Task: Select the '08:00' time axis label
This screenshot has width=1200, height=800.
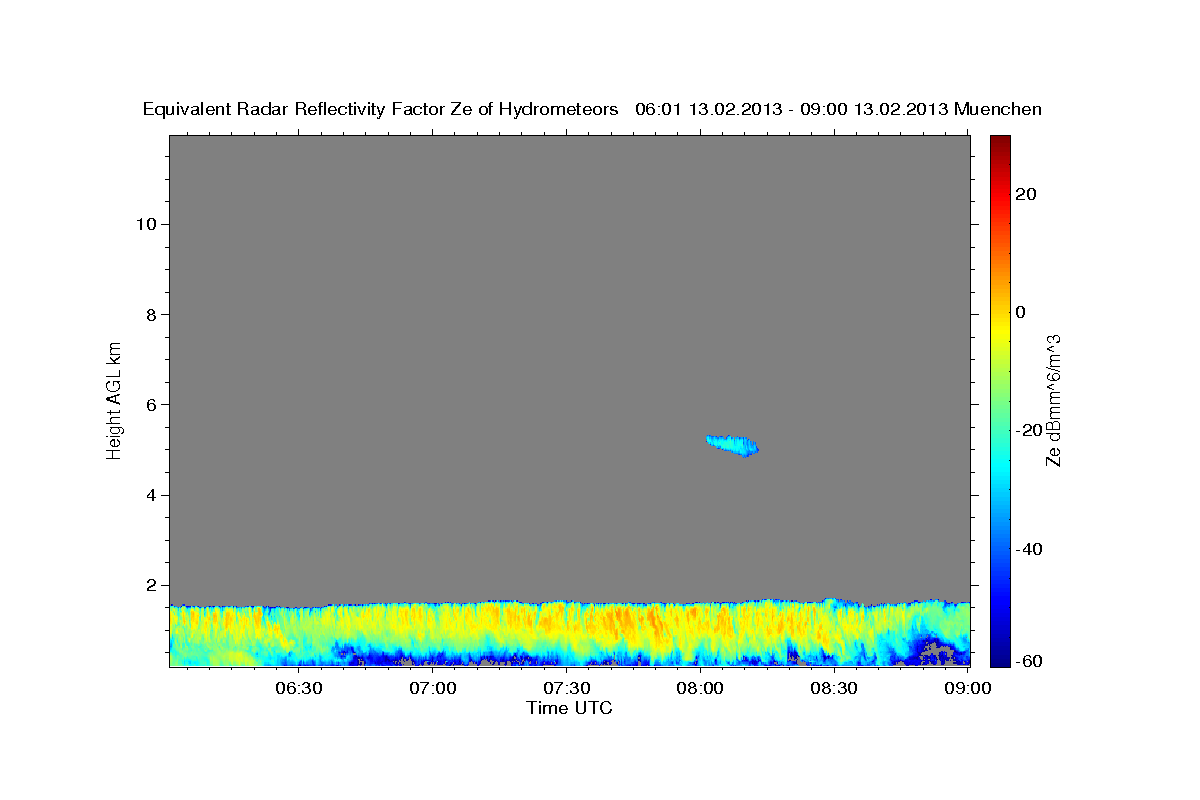Action: pyautogui.click(x=701, y=688)
